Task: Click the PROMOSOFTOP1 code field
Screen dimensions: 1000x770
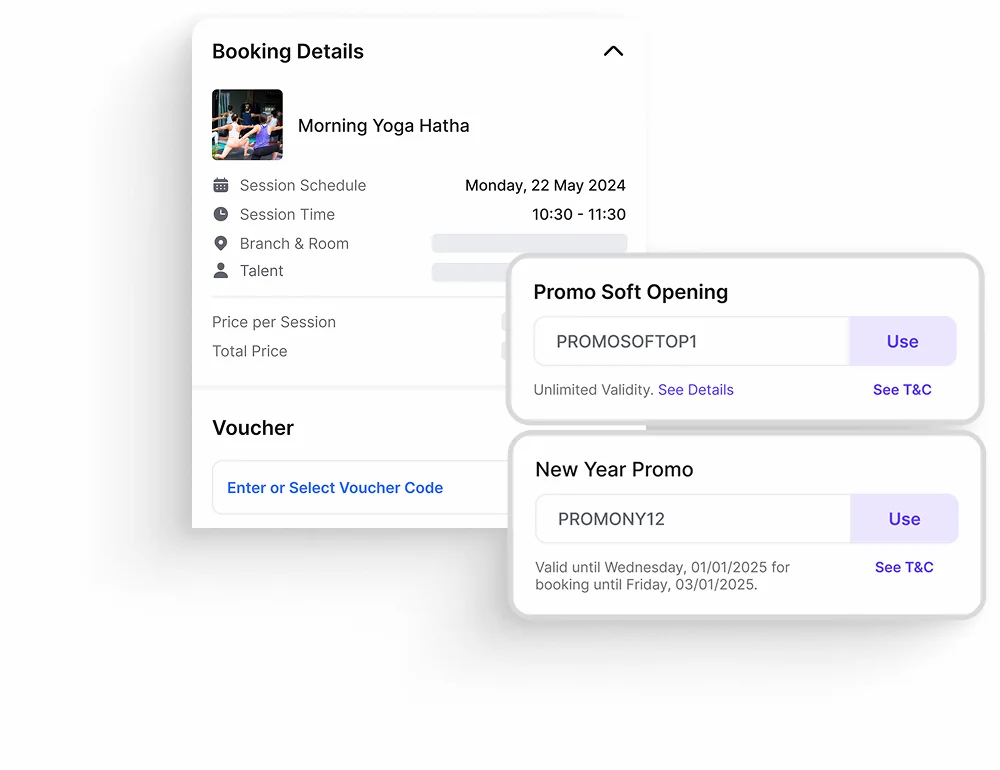Action: click(691, 342)
